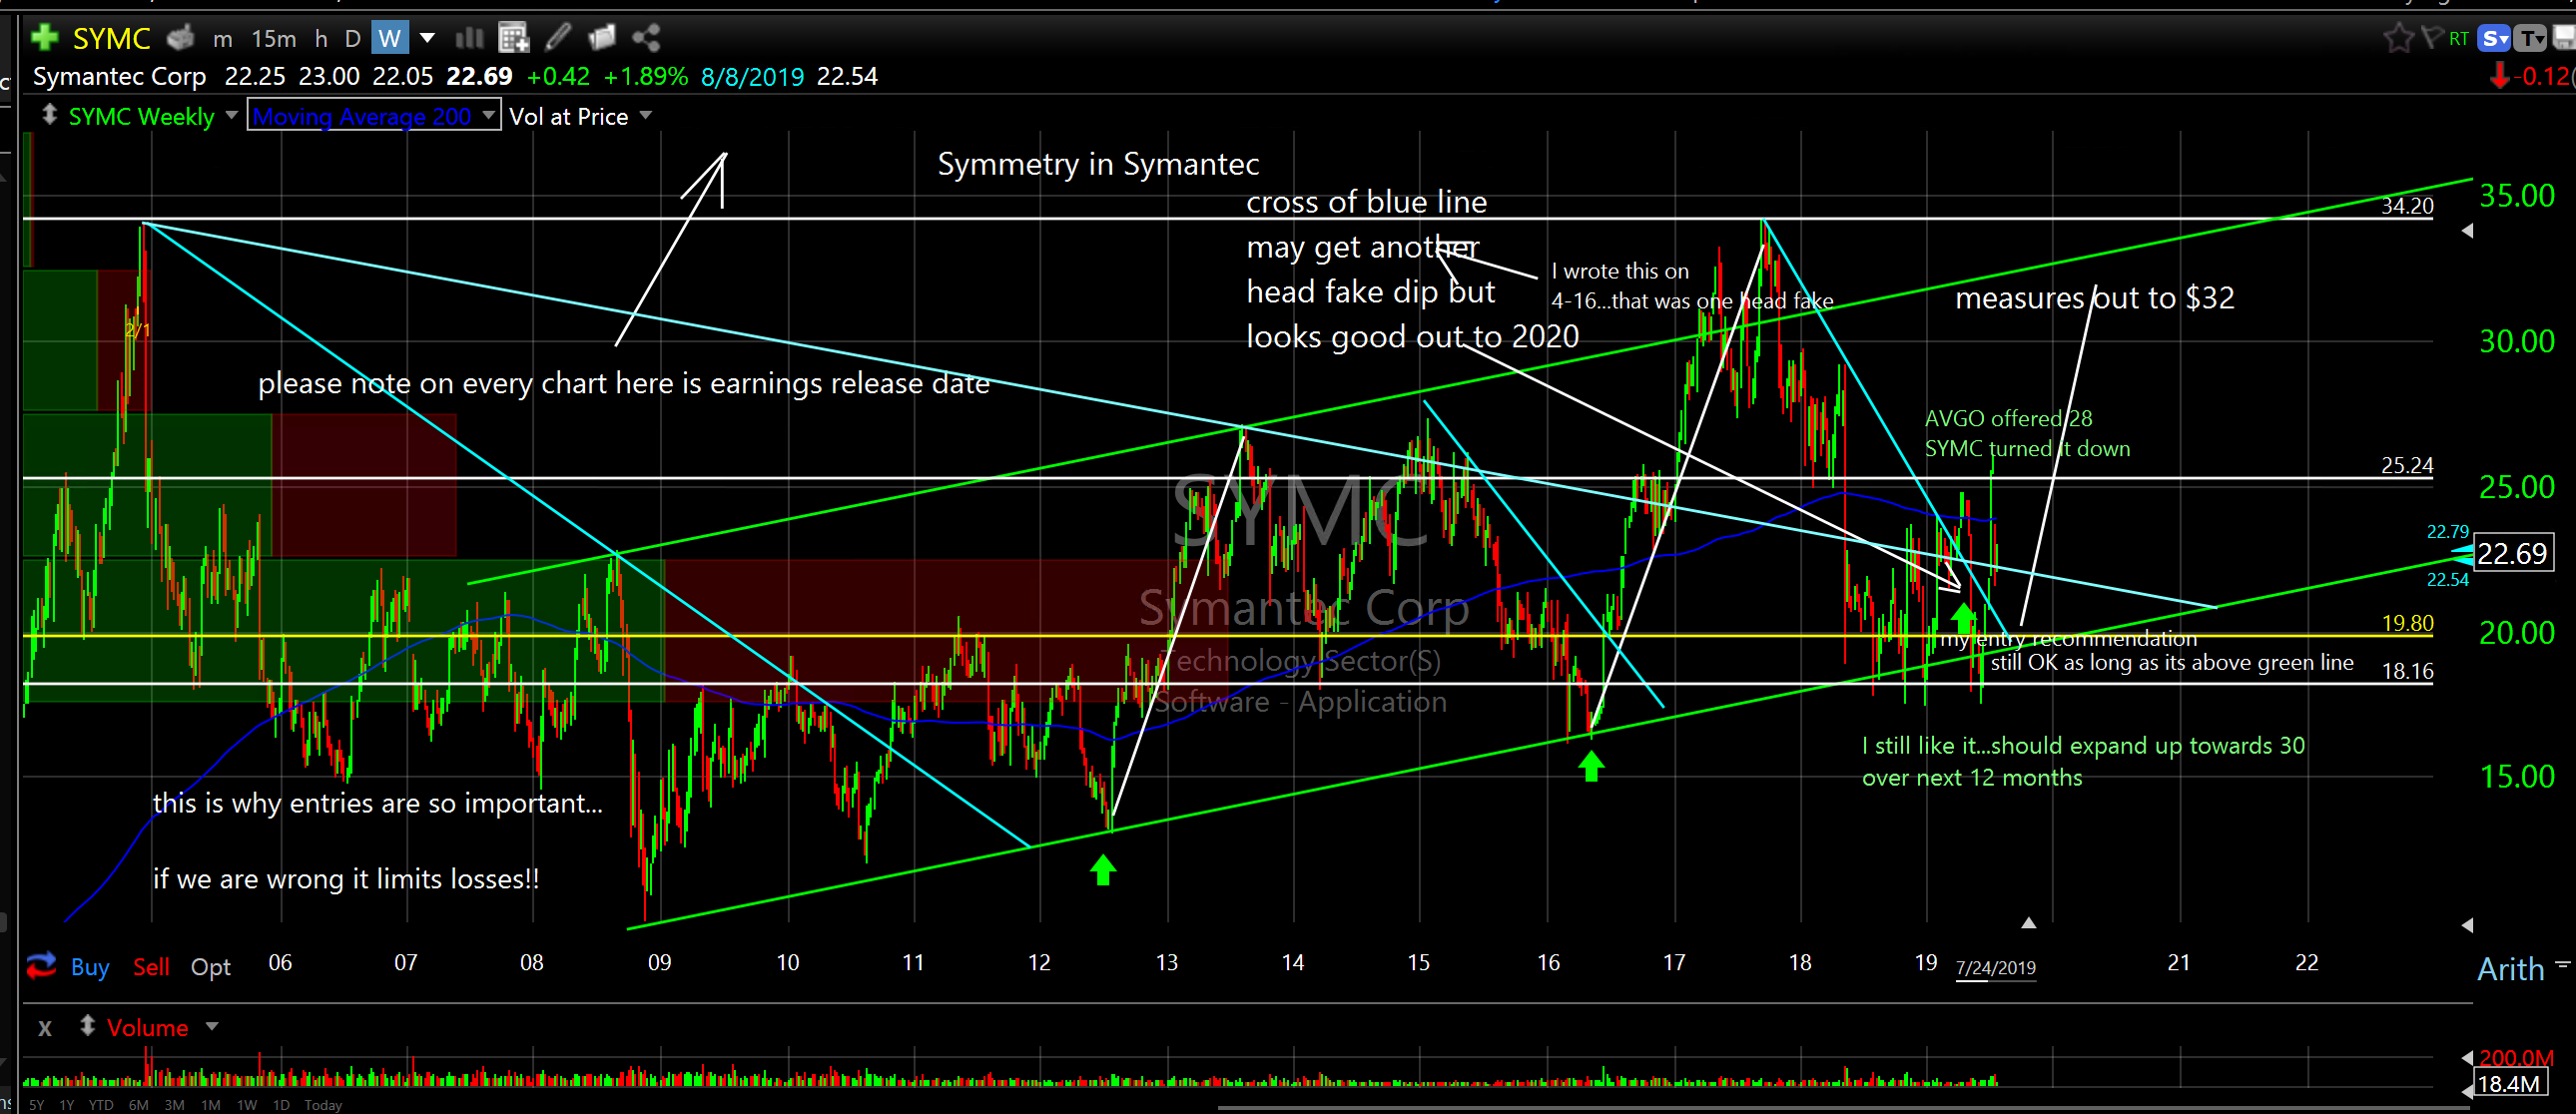Expand the Vol at Price dropdown
Viewport: 2576px width, 1114px height.
tap(646, 116)
